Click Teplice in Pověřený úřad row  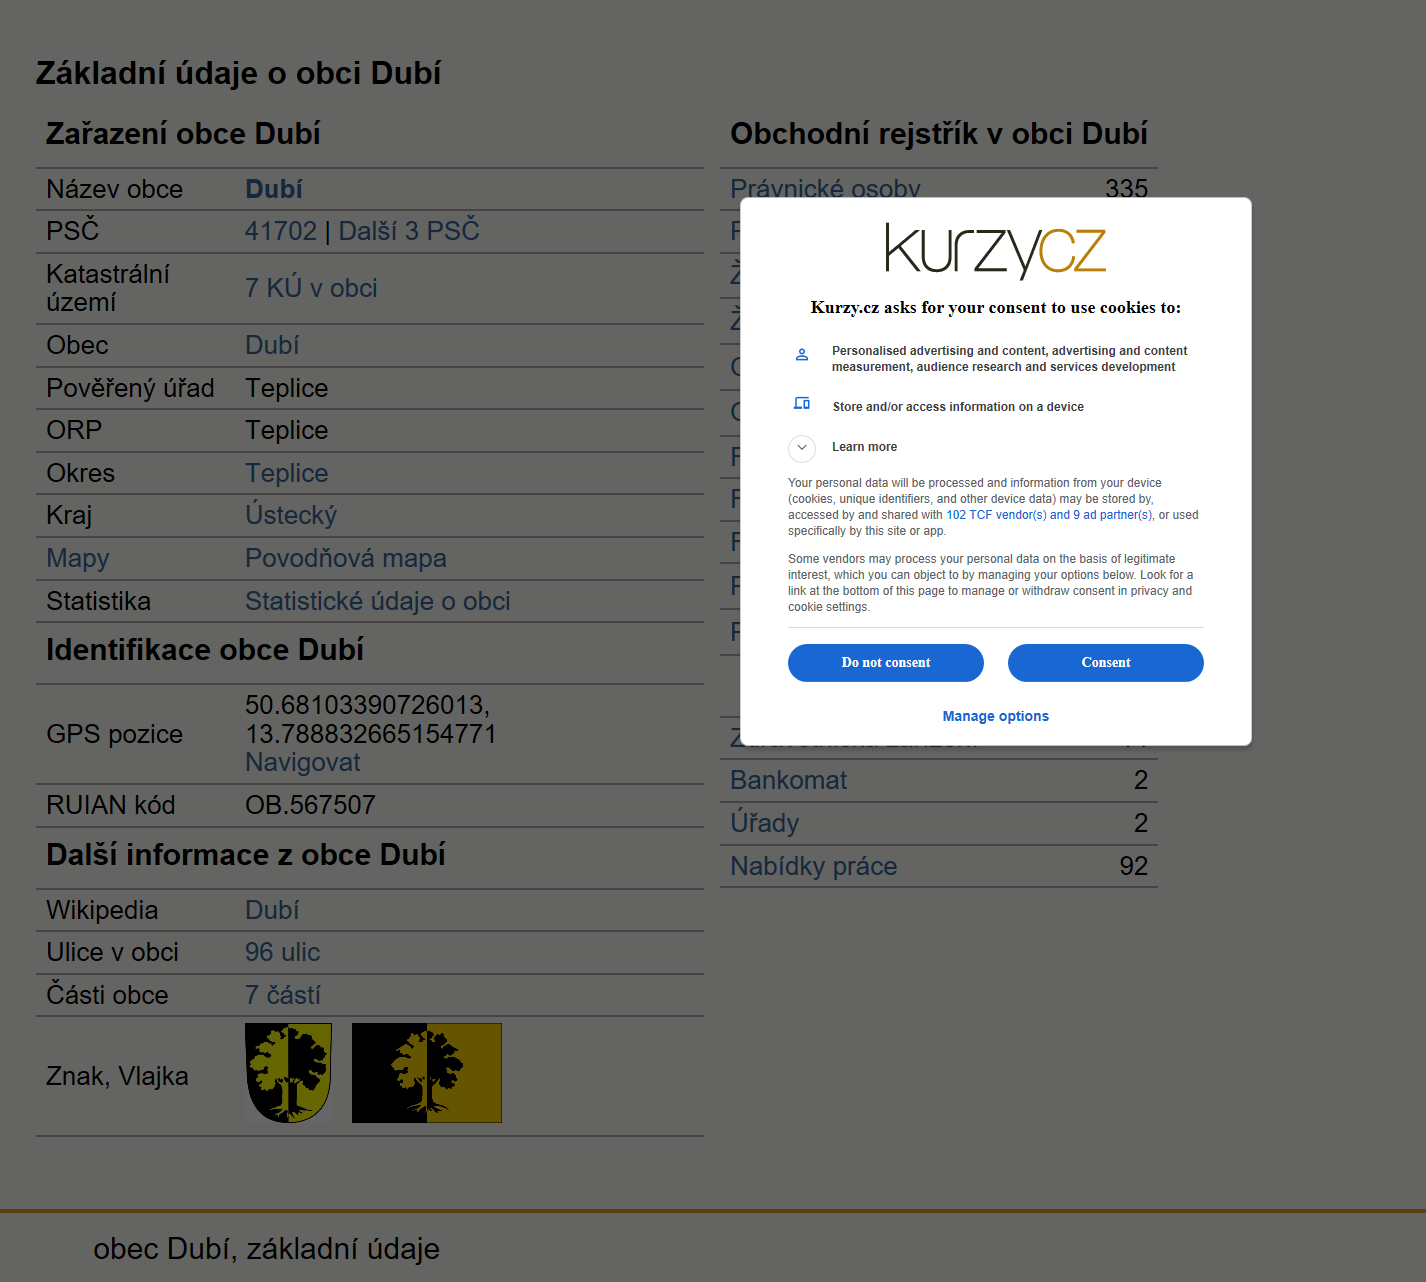pos(287,388)
